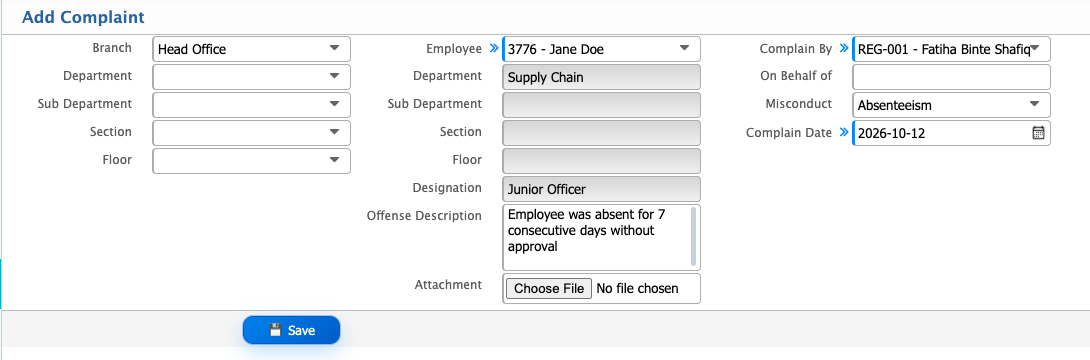Click the double-arrow icon beside Complain Date

[x=844, y=132]
